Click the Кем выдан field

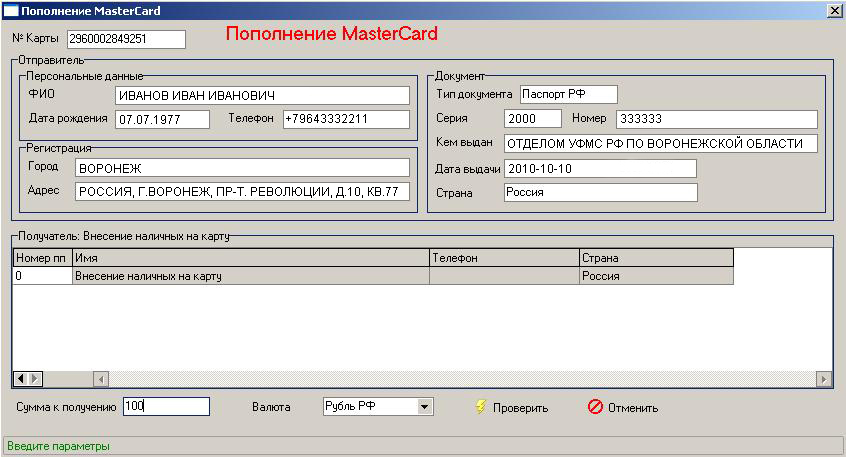(x=661, y=144)
